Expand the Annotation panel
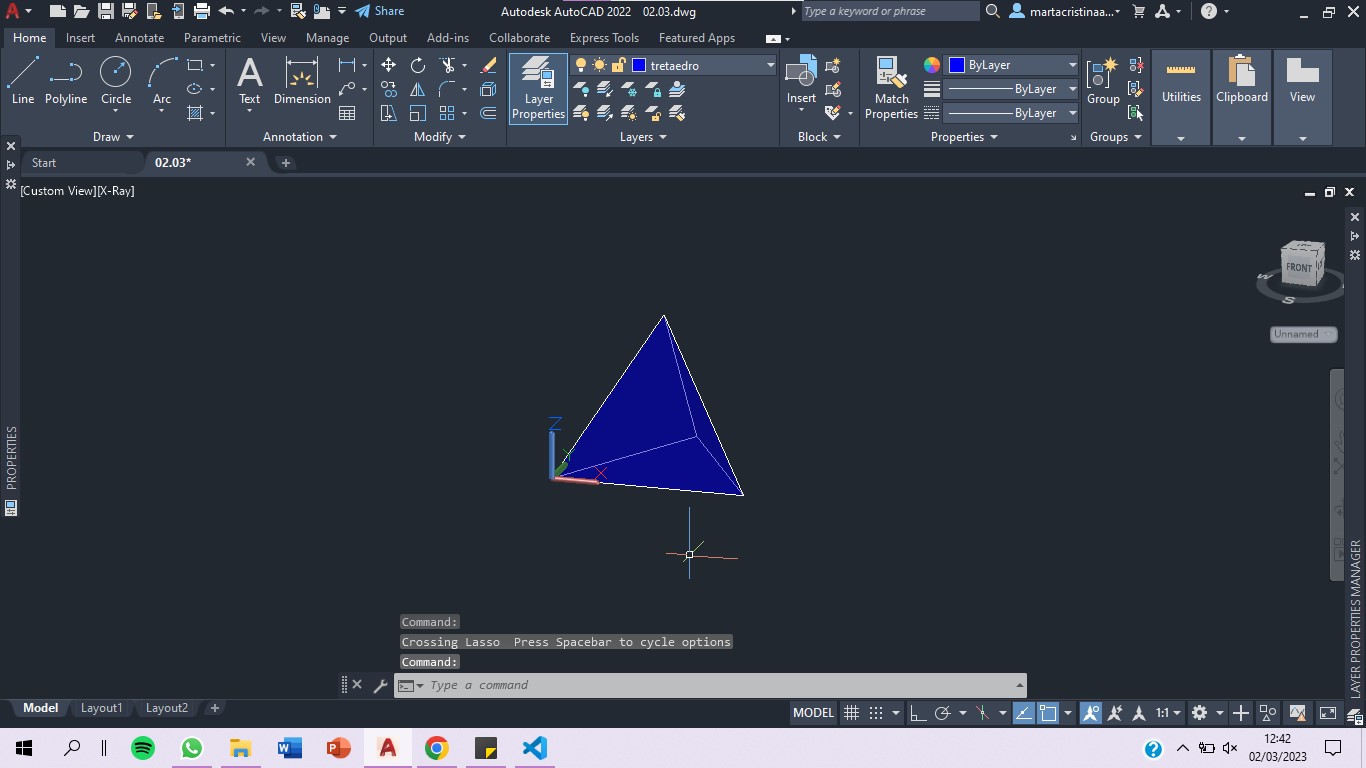Image resolution: width=1366 pixels, height=768 pixels. 300,137
